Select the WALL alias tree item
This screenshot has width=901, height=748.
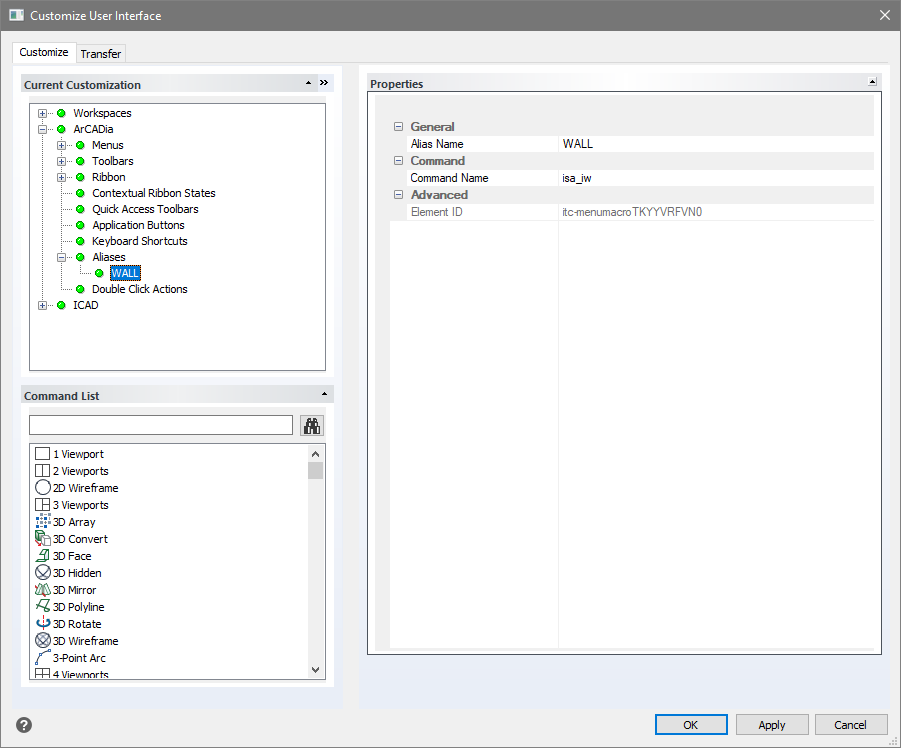(125, 273)
